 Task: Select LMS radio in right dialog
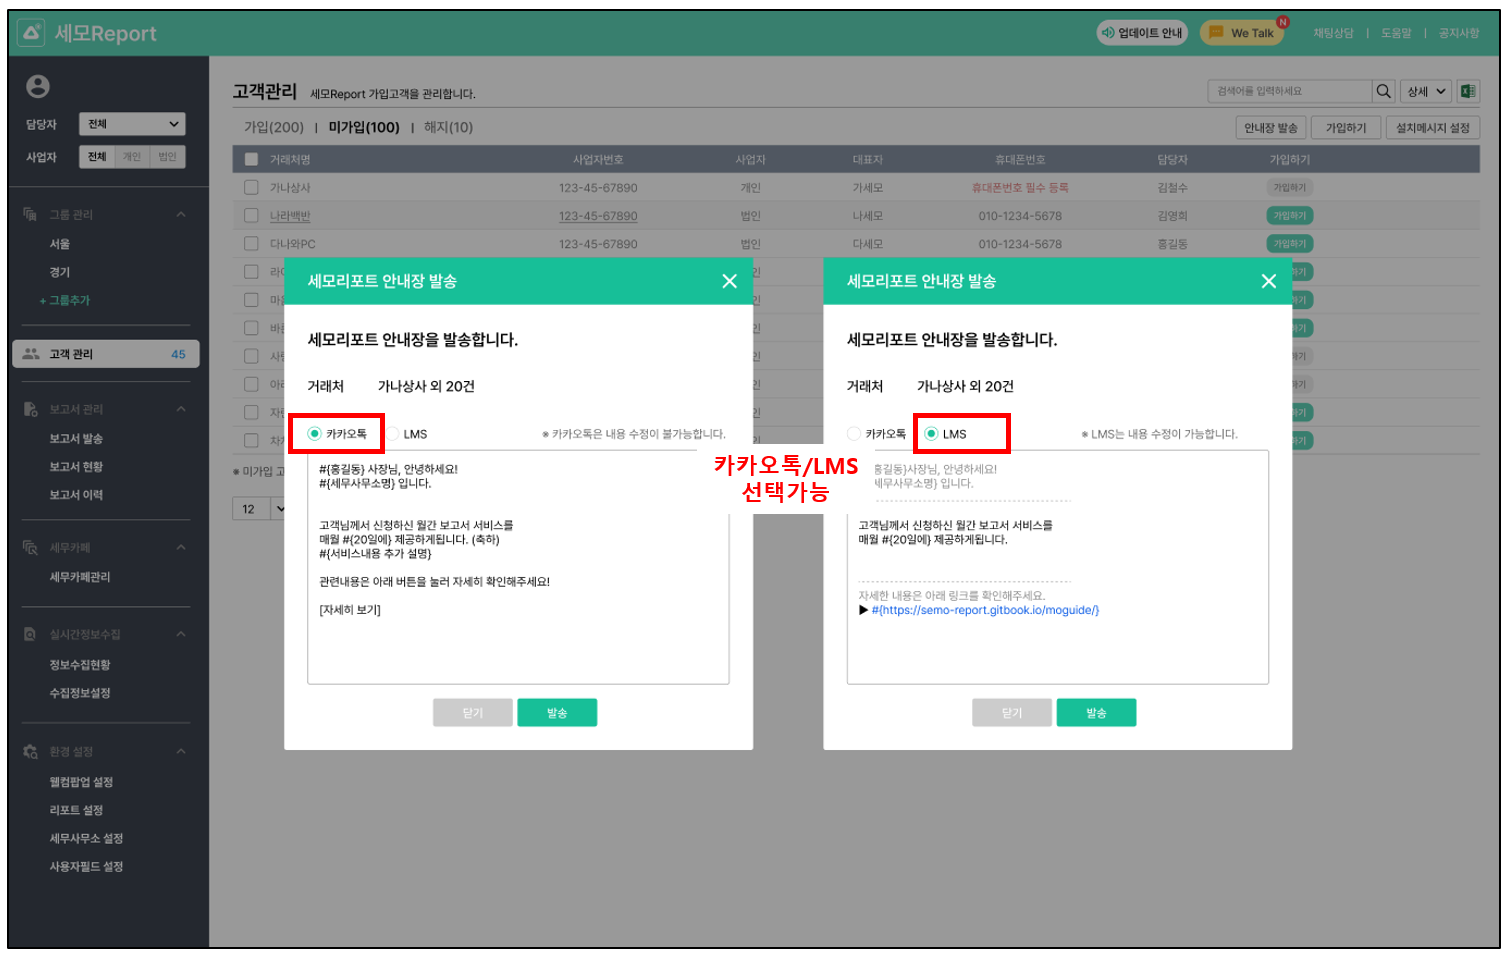click(931, 434)
